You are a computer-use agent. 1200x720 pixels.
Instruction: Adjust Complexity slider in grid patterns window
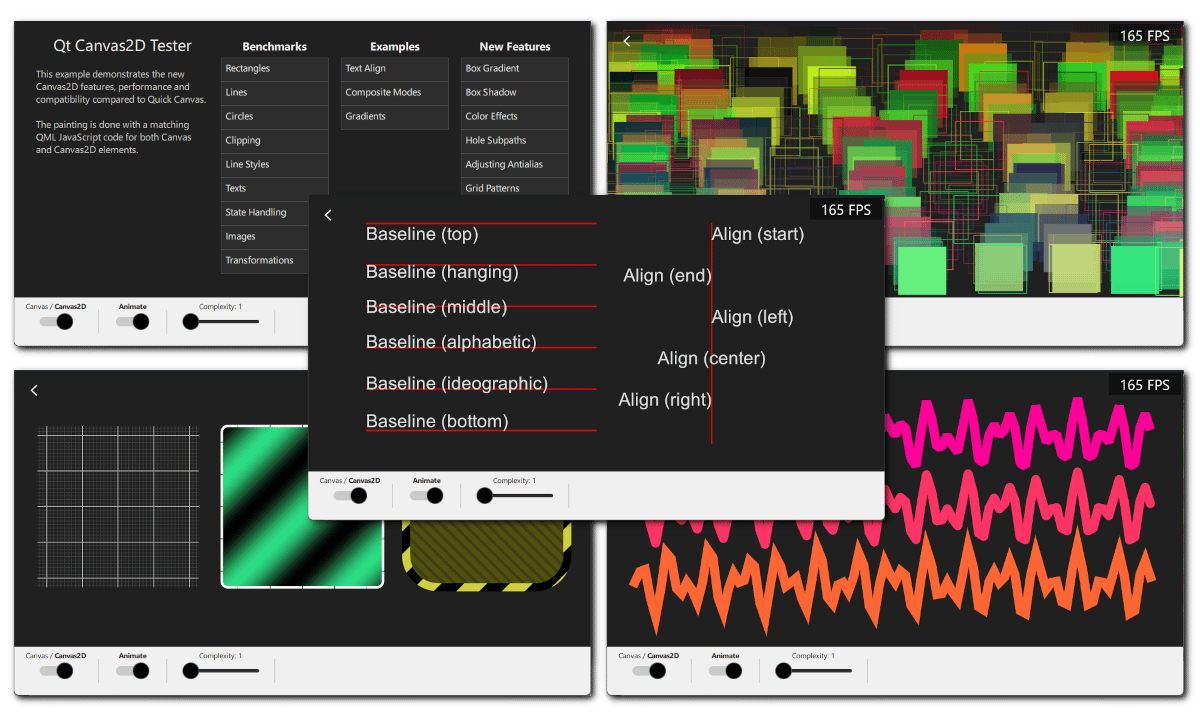(x=221, y=670)
